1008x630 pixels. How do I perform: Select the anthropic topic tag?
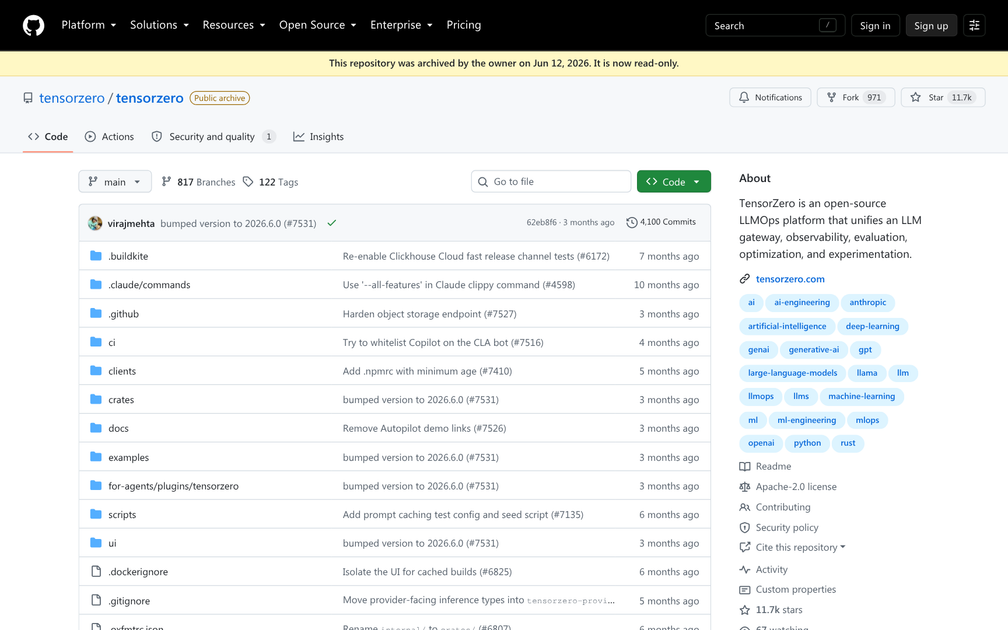pyautogui.click(x=868, y=302)
